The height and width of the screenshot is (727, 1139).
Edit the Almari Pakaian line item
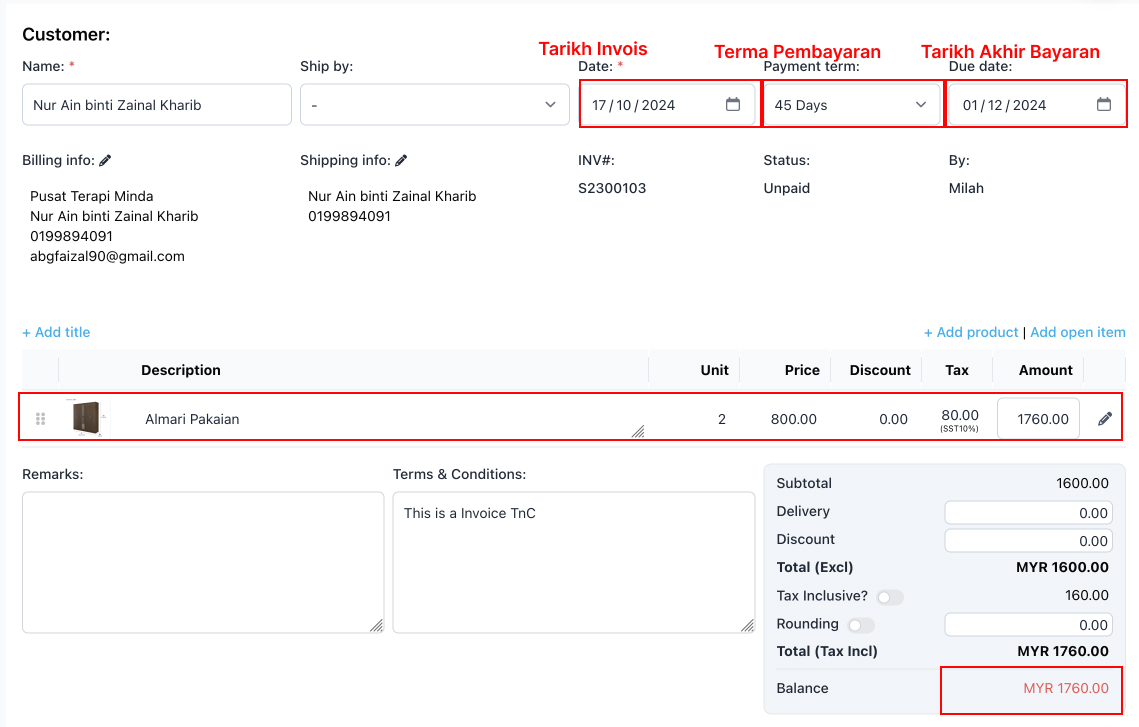pyautogui.click(x=1105, y=419)
